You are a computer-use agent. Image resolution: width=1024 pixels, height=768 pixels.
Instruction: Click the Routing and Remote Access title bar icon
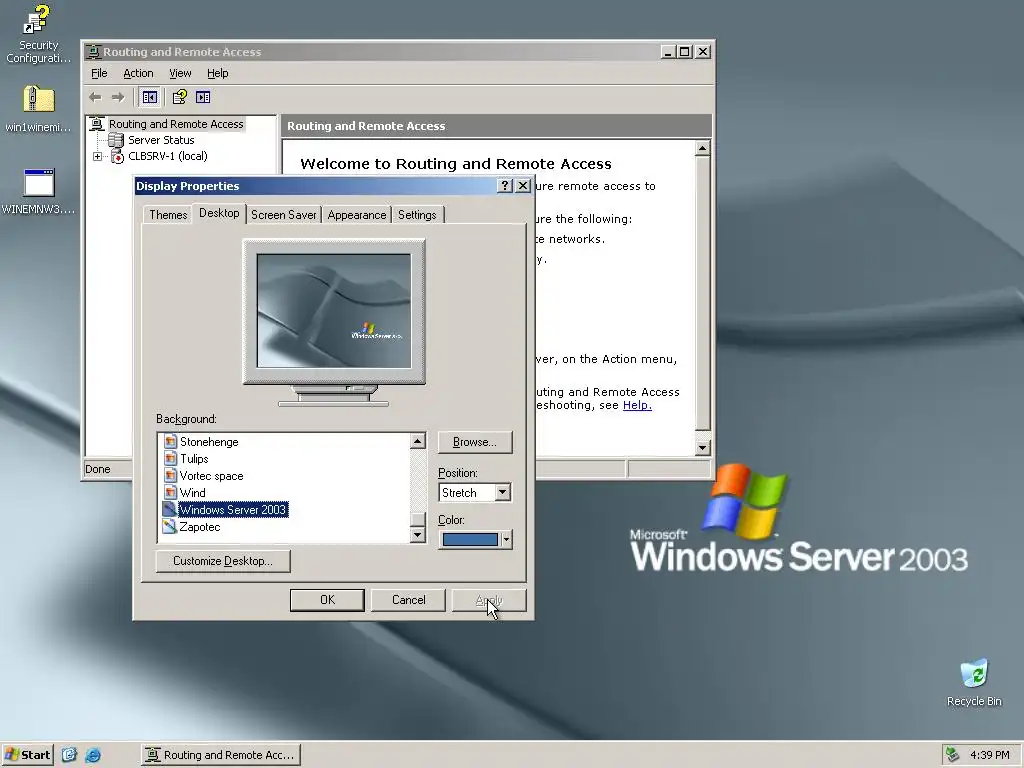click(x=93, y=52)
